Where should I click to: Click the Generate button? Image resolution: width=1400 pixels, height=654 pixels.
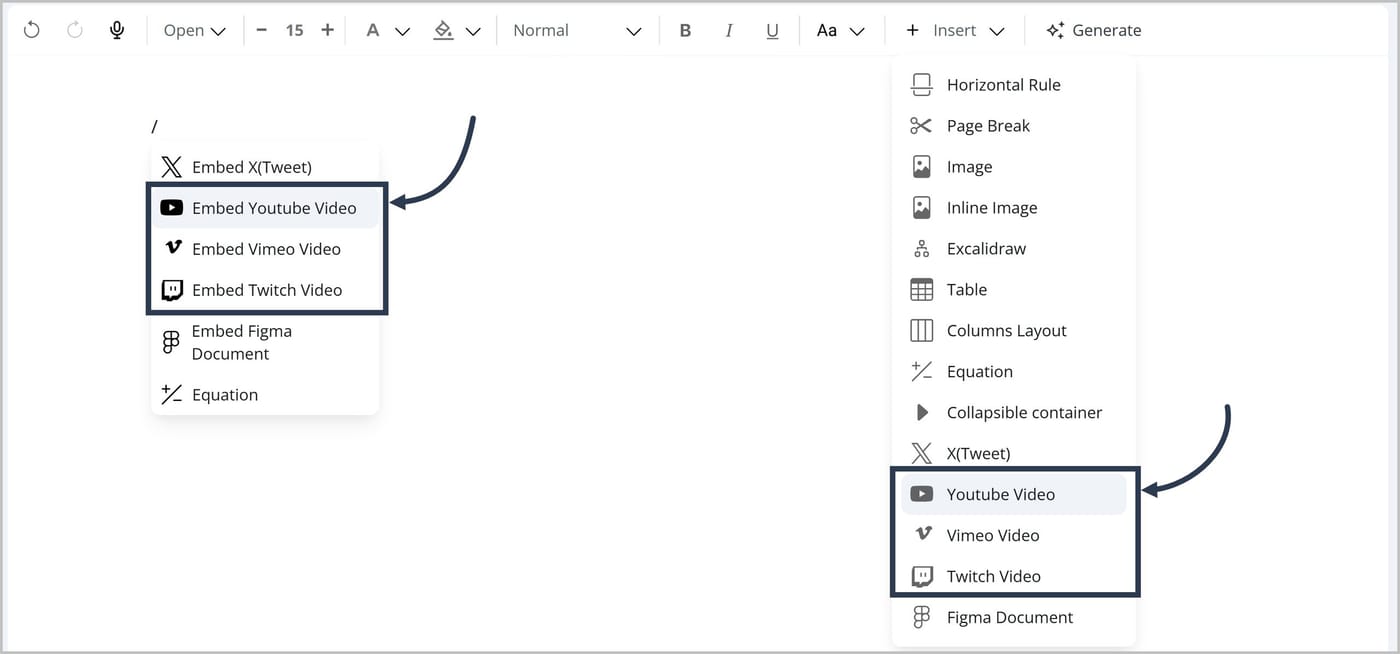tap(1094, 30)
